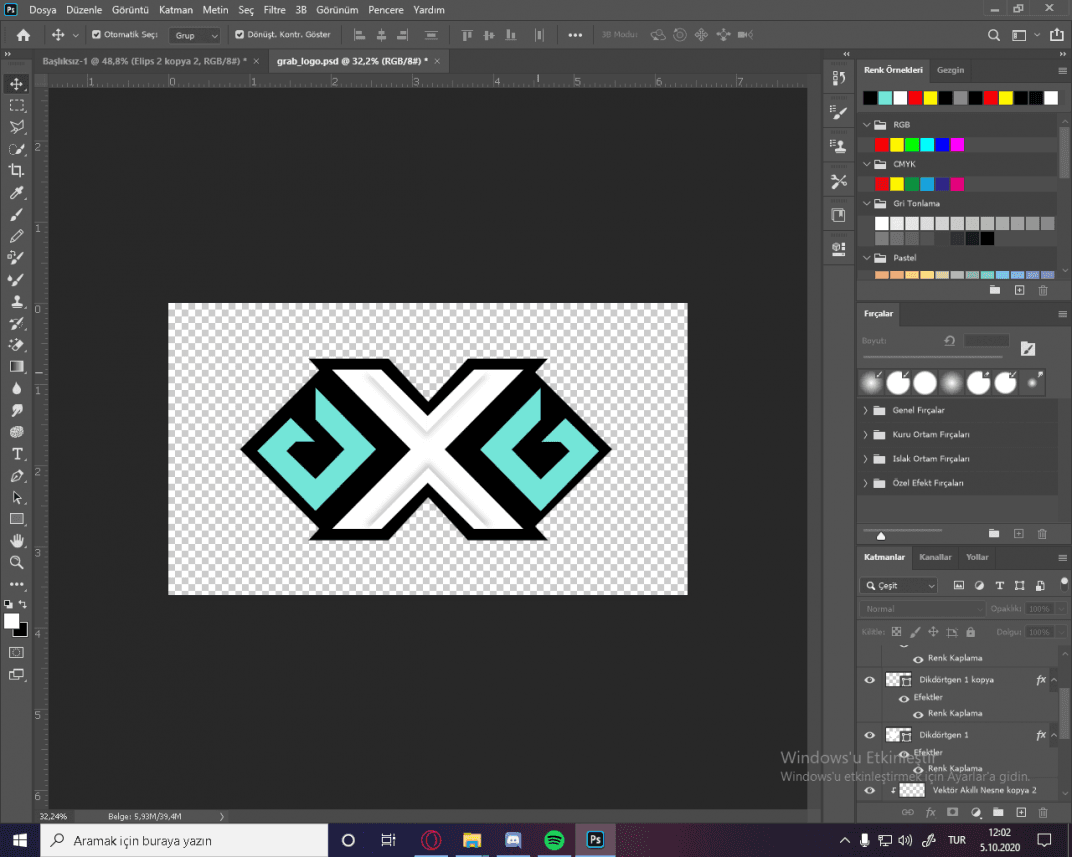This screenshot has width=1072, height=857.
Task: Choose the Eyedropper tool
Action: click(16, 192)
